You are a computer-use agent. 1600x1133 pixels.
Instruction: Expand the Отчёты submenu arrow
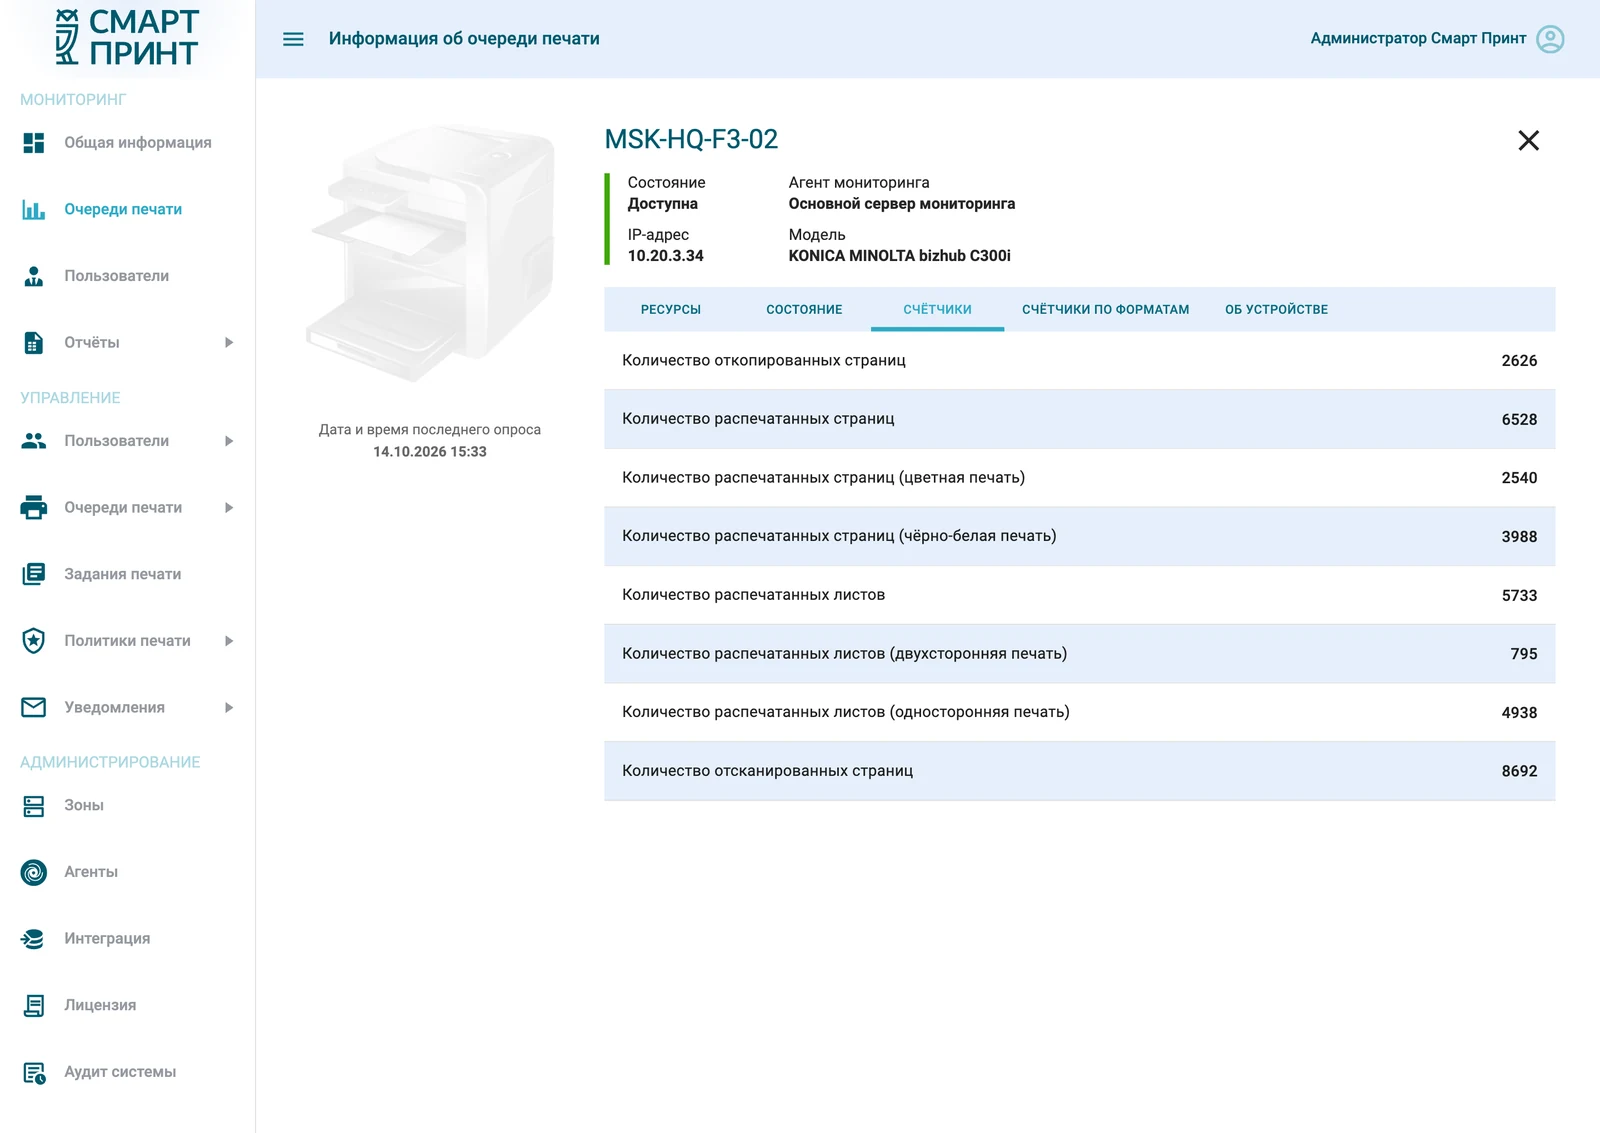(229, 343)
